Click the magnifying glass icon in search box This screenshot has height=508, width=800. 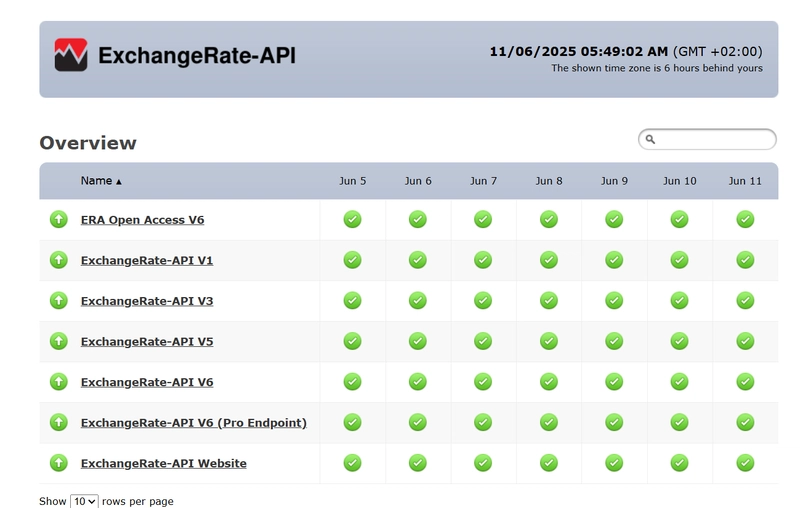coord(650,139)
